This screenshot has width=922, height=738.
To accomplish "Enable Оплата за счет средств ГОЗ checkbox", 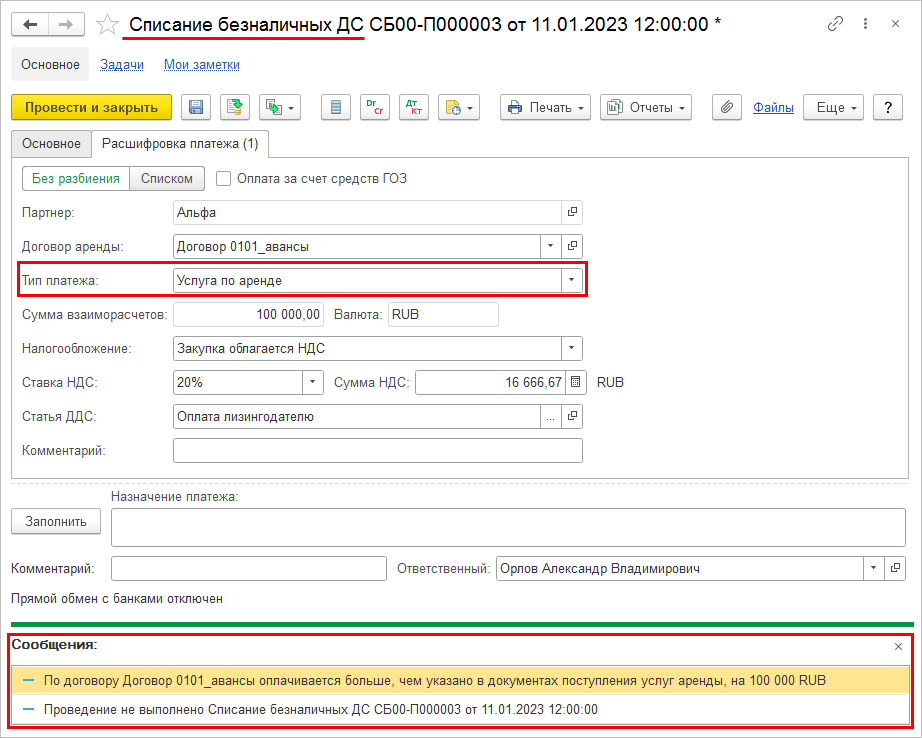I will pos(224,179).
